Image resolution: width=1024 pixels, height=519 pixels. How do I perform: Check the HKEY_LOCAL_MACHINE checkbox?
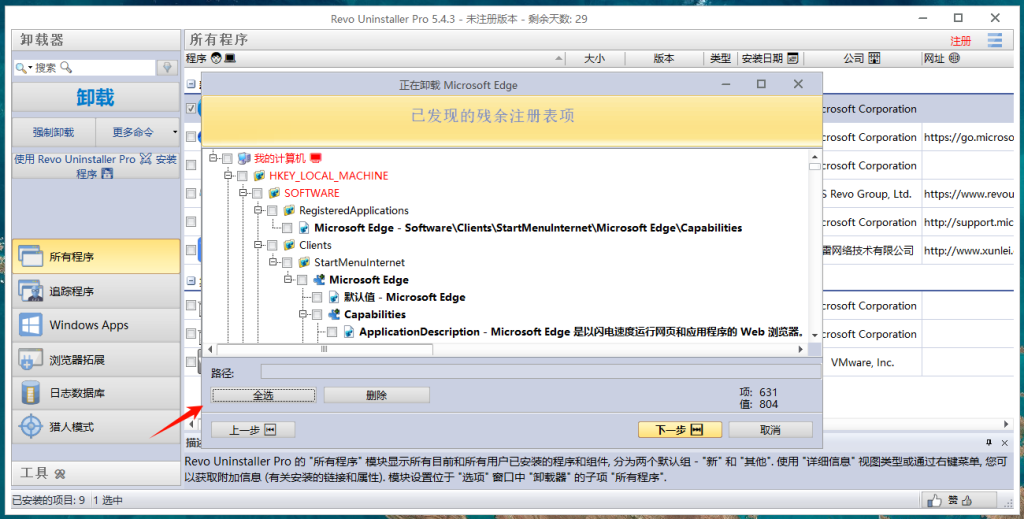pyautogui.click(x=242, y=176)
